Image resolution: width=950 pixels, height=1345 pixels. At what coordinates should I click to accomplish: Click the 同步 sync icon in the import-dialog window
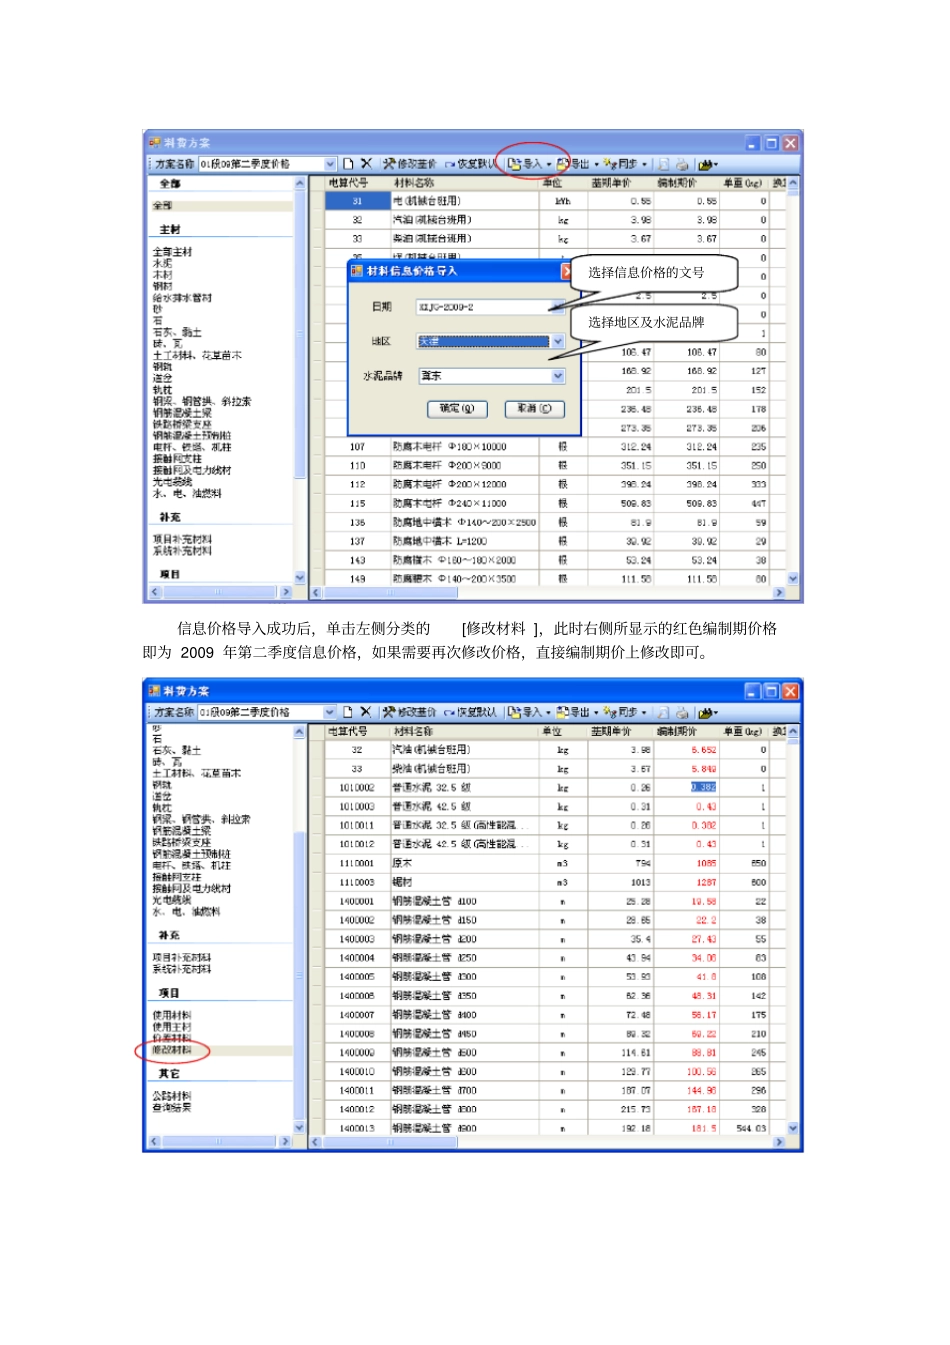(x=610, y=164)
